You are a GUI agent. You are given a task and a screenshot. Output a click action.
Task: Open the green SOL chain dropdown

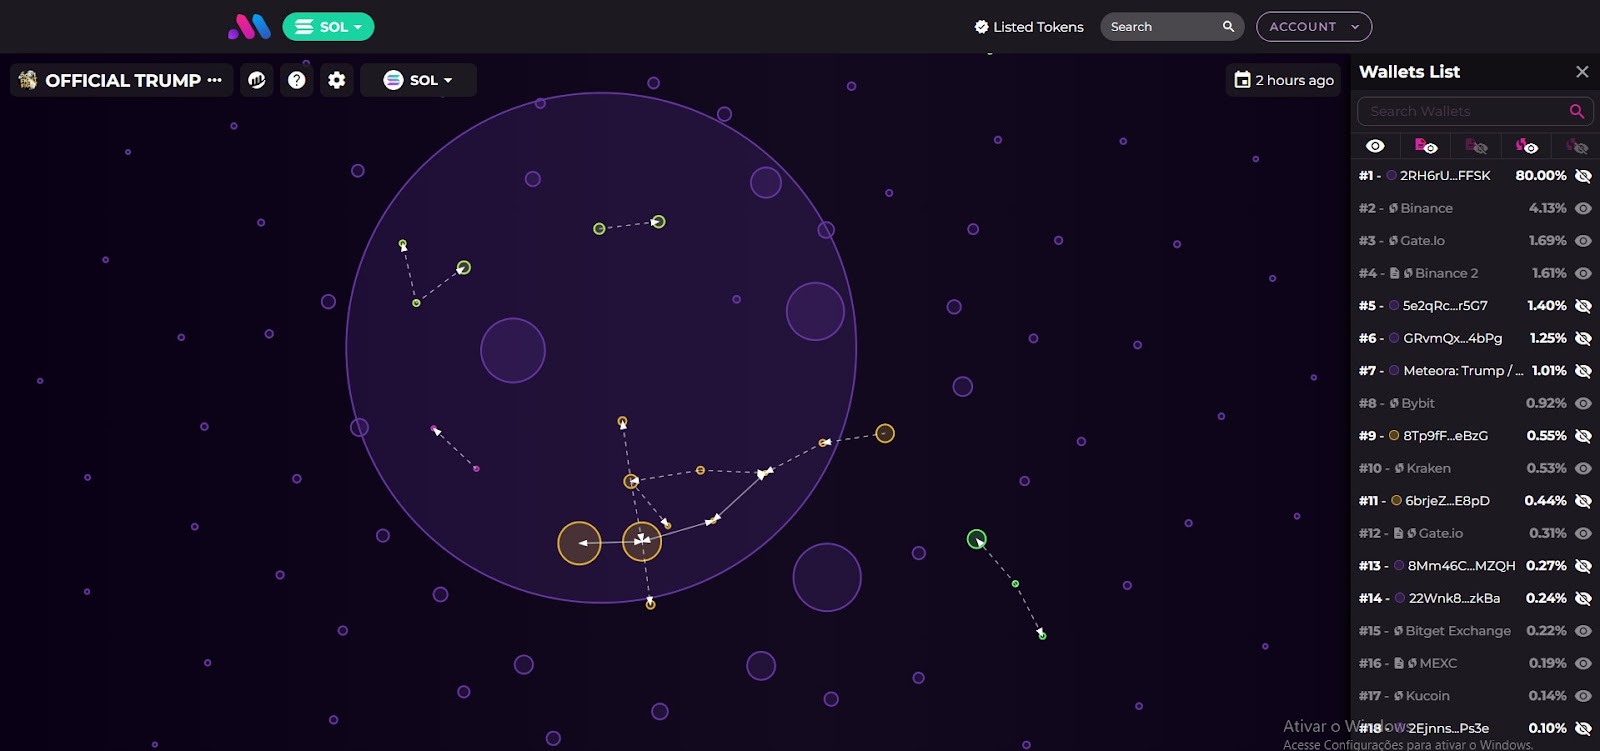point(328,27)
